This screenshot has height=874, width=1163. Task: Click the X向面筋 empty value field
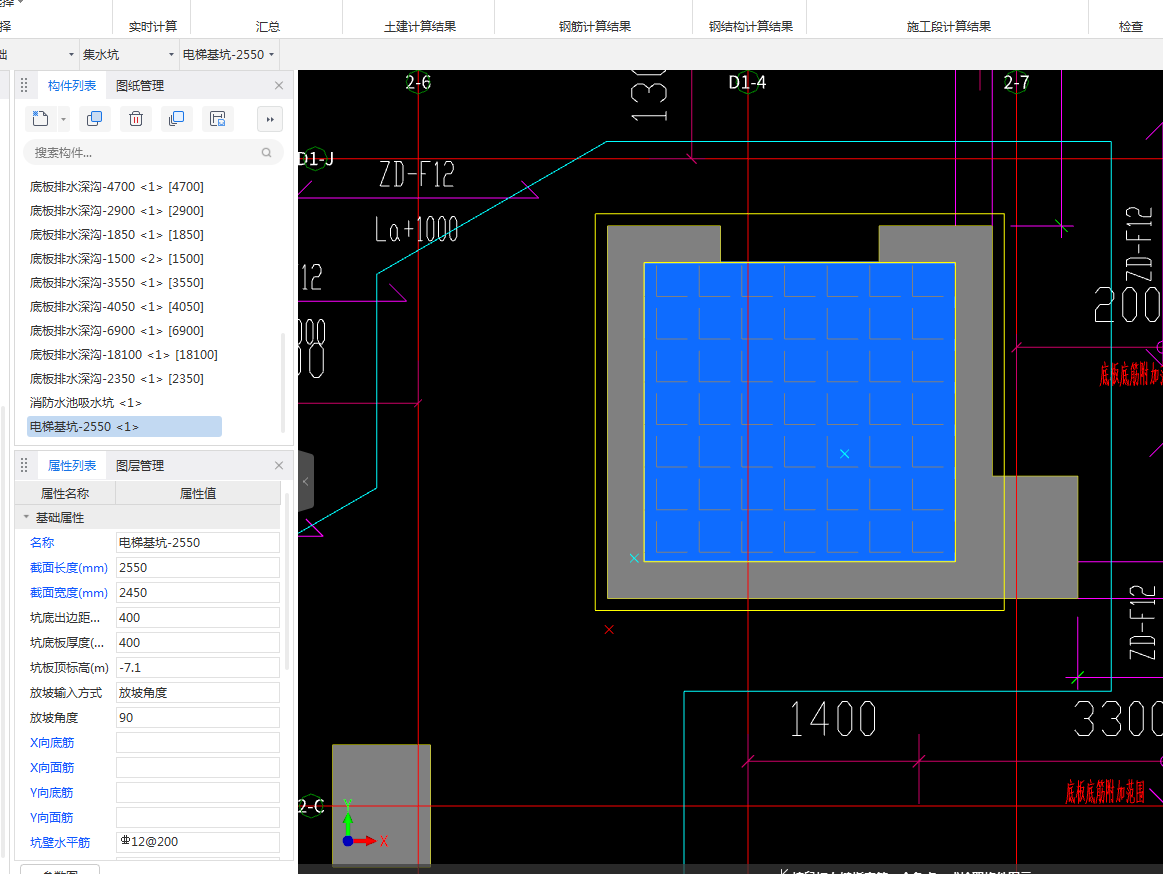[x=197, y=767]
